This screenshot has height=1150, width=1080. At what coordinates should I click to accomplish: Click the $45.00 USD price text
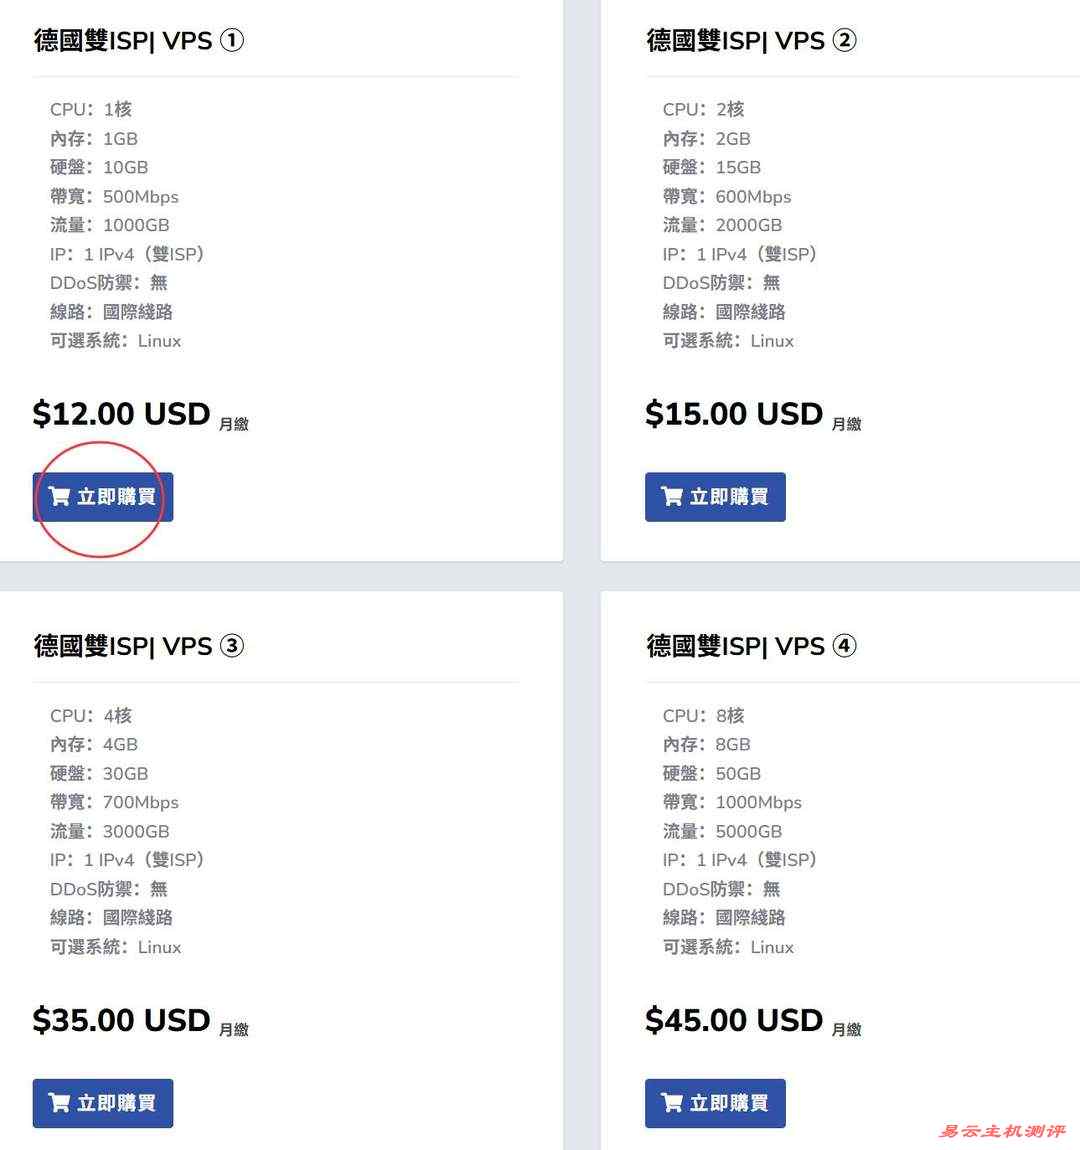click(x=733, y=1020)
